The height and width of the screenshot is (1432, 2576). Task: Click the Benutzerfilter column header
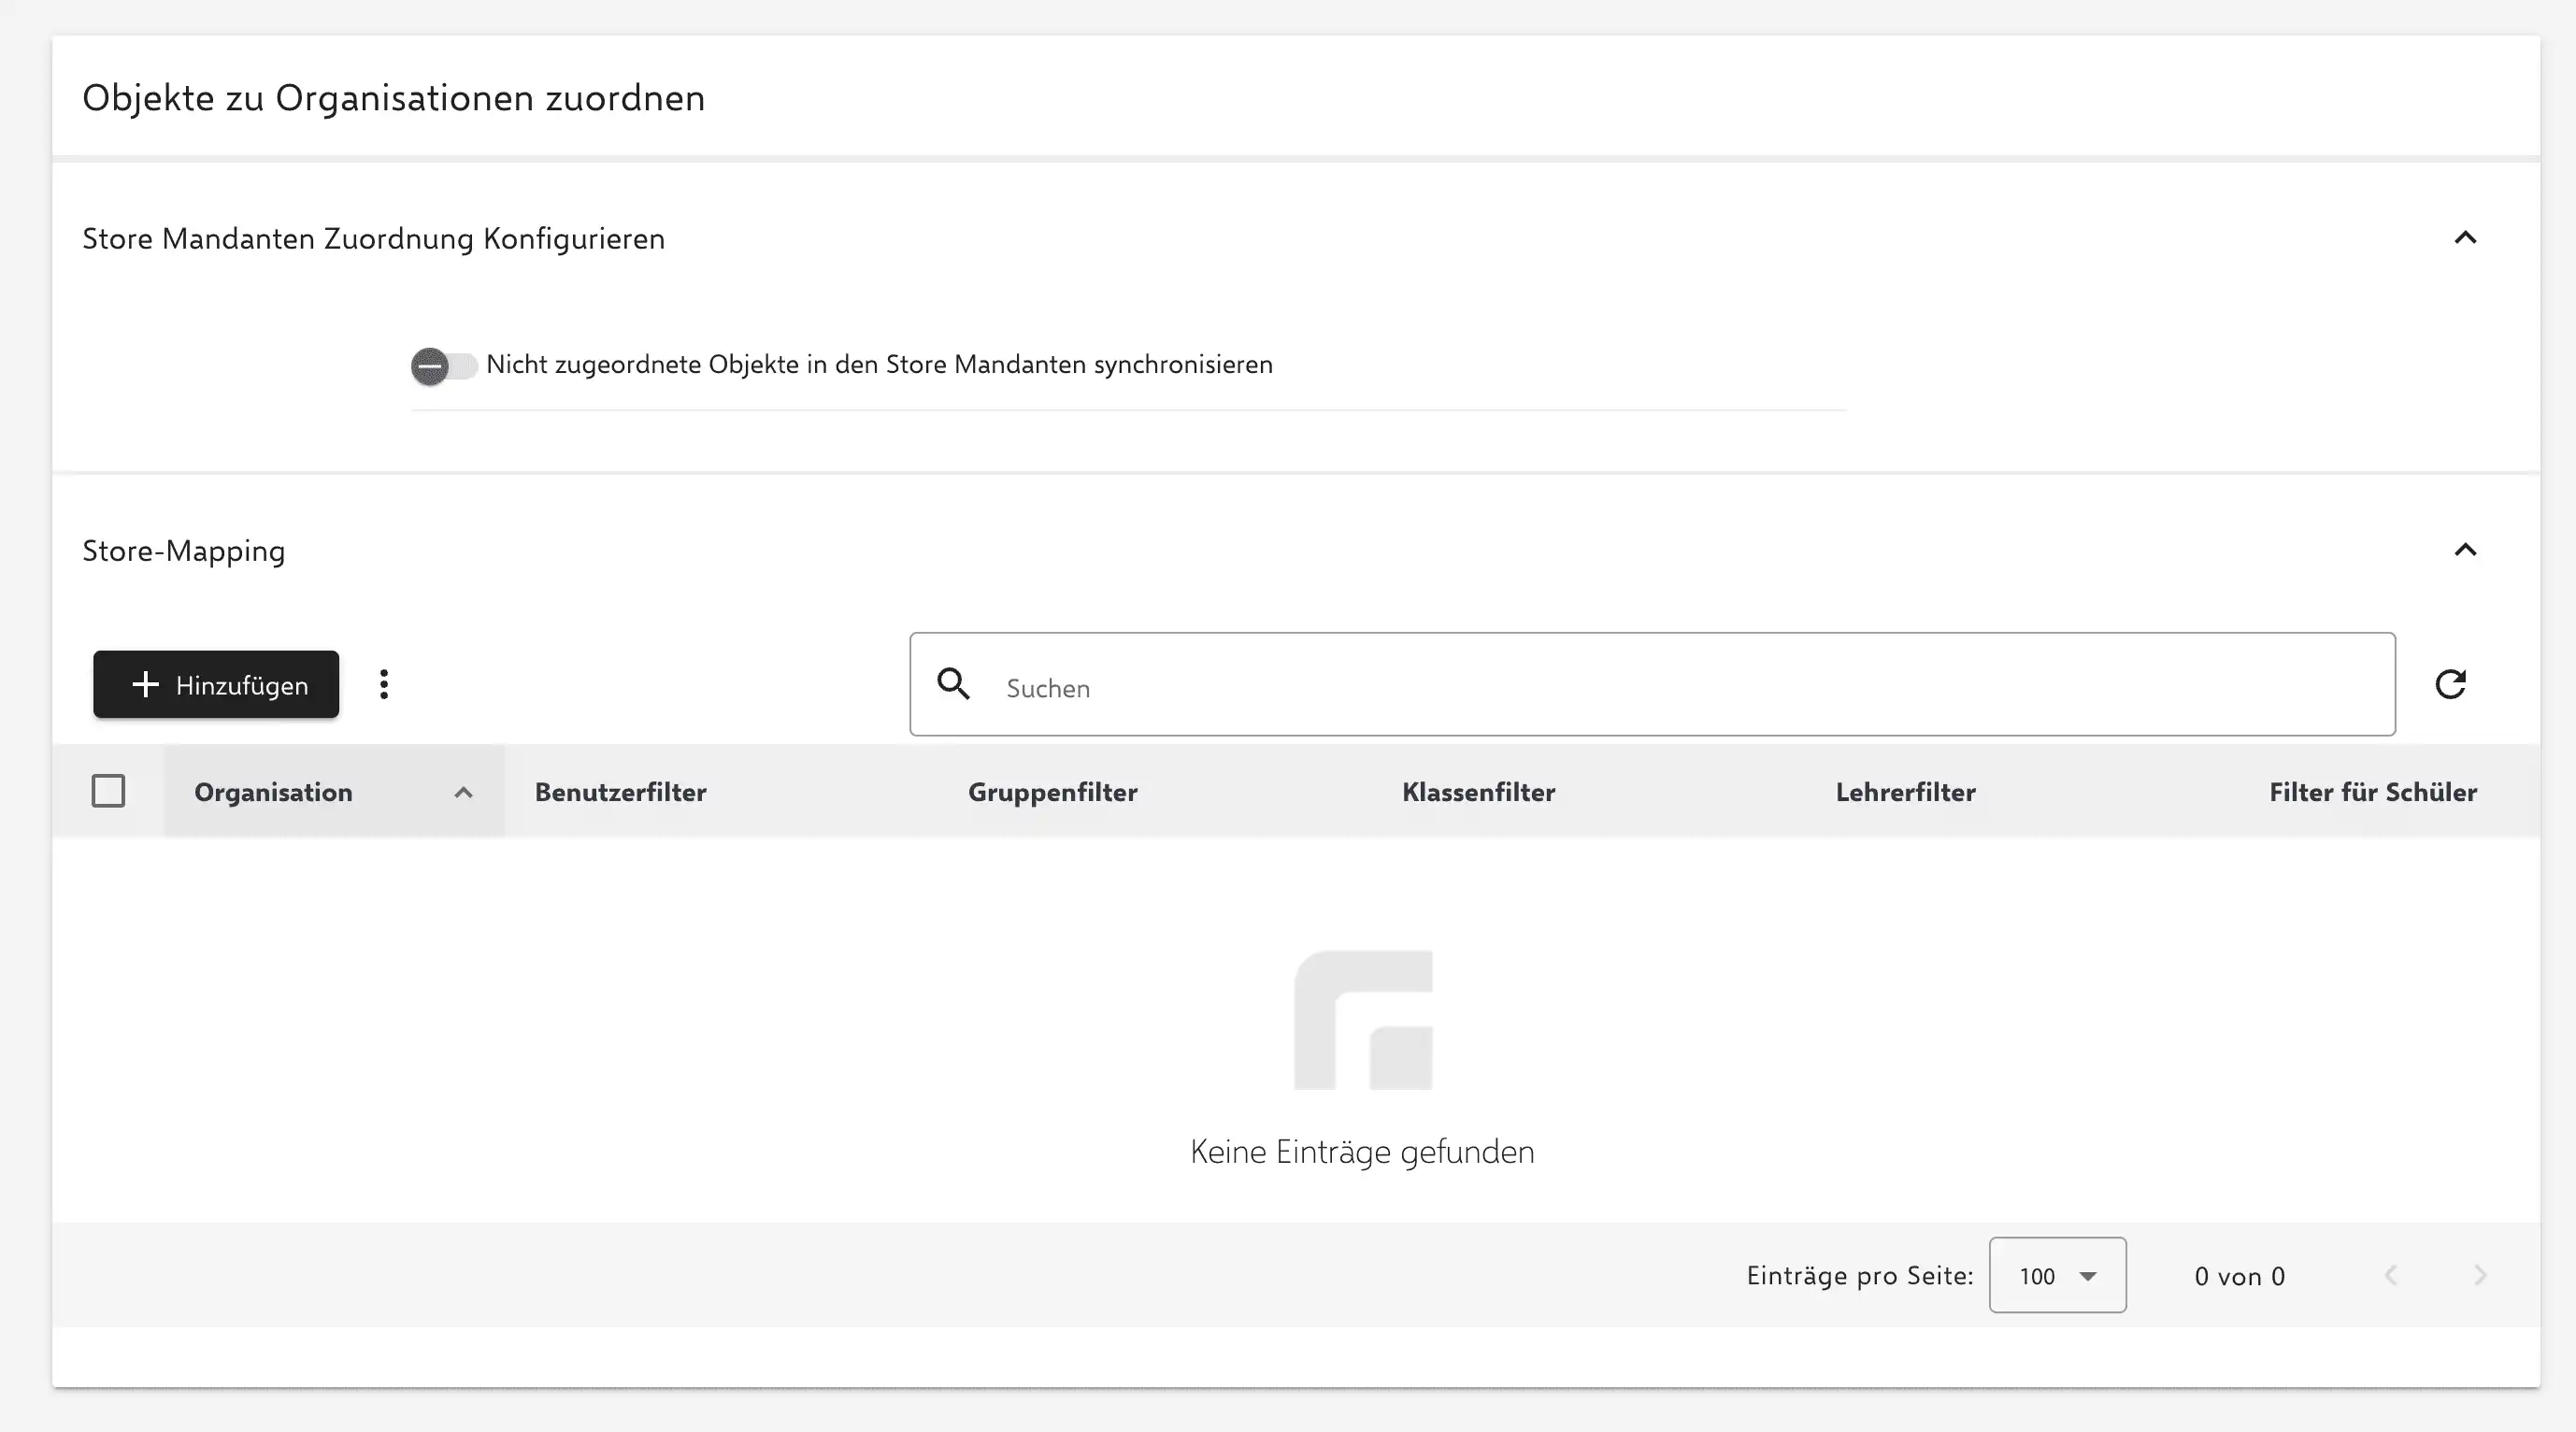[x=620, y=792]
